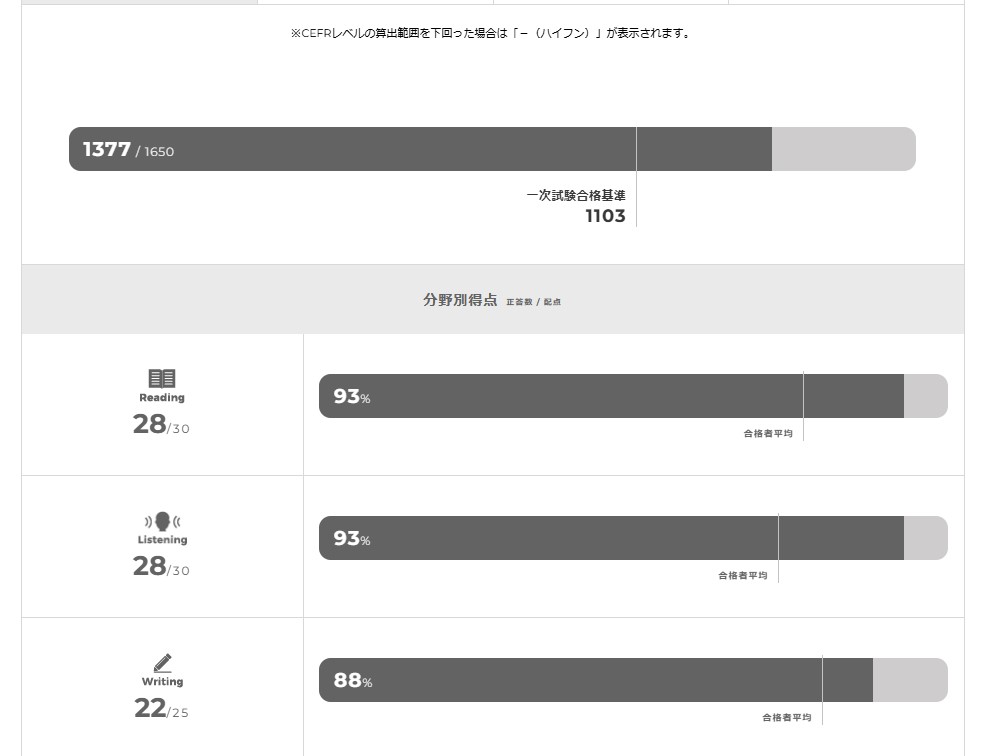Click the Listening score 28/30
This screenshot has width=984, height=756.
pyautogui.click(x=161, y=566)
